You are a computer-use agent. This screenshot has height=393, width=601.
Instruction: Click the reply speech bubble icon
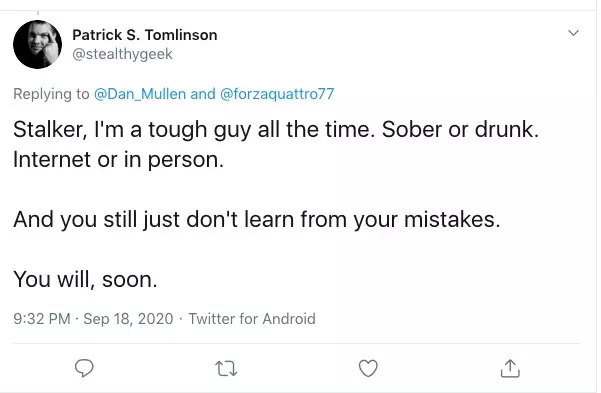(x=84, y=368)
